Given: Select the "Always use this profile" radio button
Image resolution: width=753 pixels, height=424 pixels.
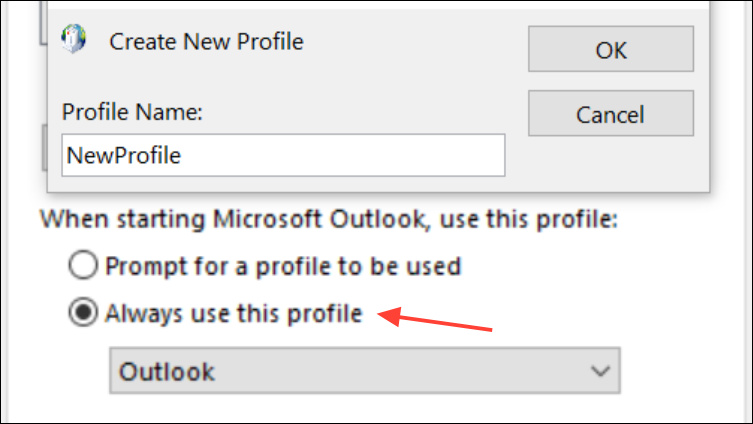Looking at the screenshot, I should pyautogui.click(x=84, y=313).
